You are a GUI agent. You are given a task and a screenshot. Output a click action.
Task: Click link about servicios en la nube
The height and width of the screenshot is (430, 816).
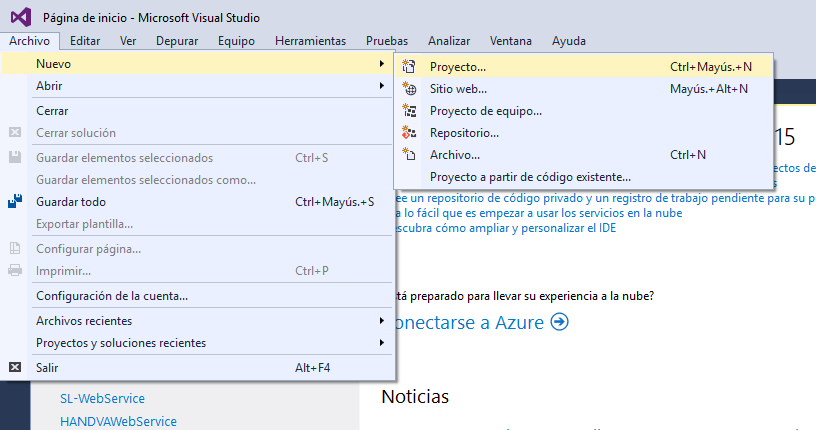(x=539, y=213)
